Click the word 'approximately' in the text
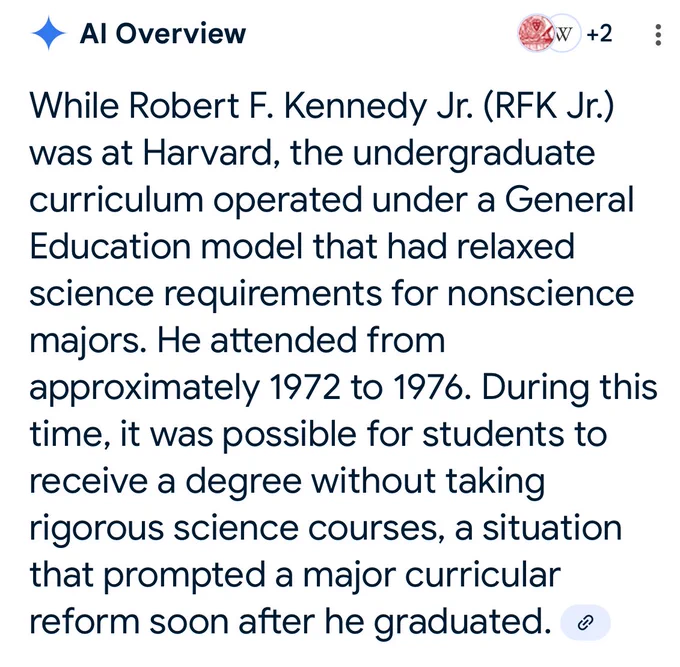The image size is (680, 667). pyautogui.click(x=144, y=388)
